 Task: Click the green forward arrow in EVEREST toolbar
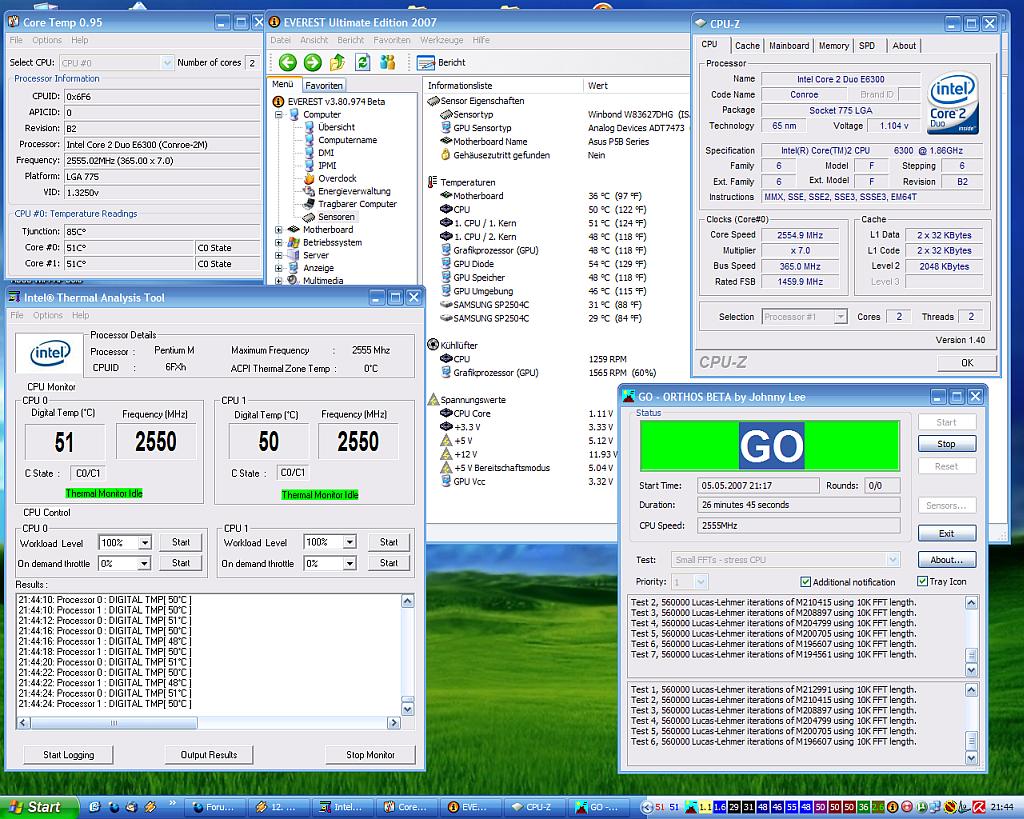tap(312, 62)
